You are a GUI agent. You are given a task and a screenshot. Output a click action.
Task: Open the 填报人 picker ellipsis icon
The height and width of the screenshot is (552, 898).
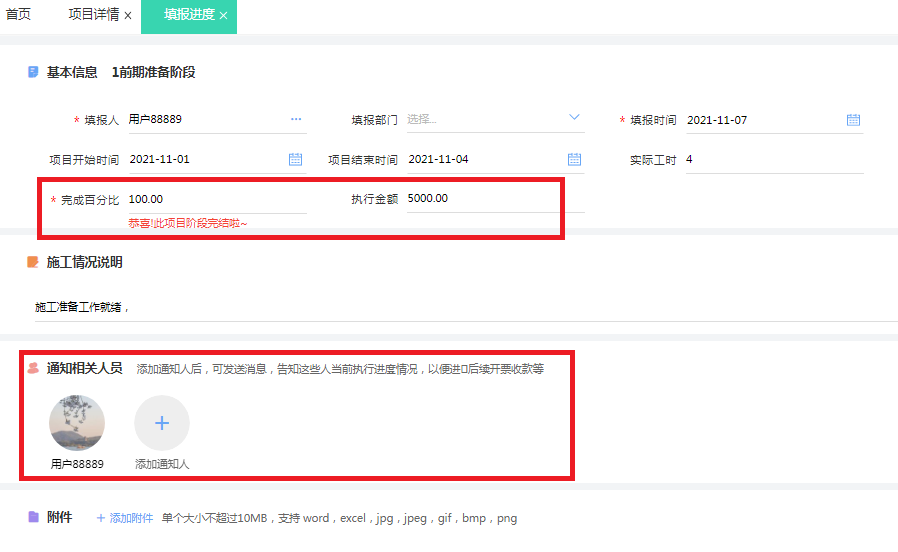coord(296,119)
